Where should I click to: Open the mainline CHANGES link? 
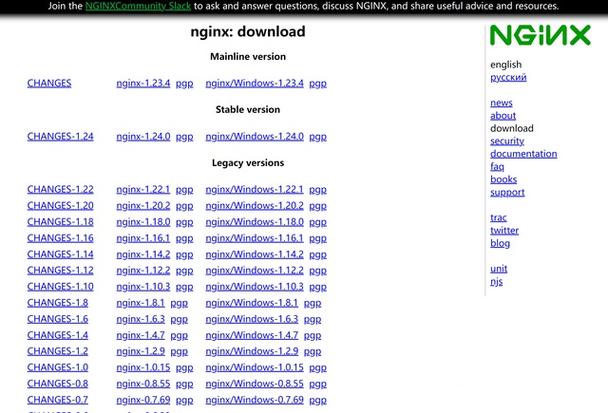click(x=49, y=83)
